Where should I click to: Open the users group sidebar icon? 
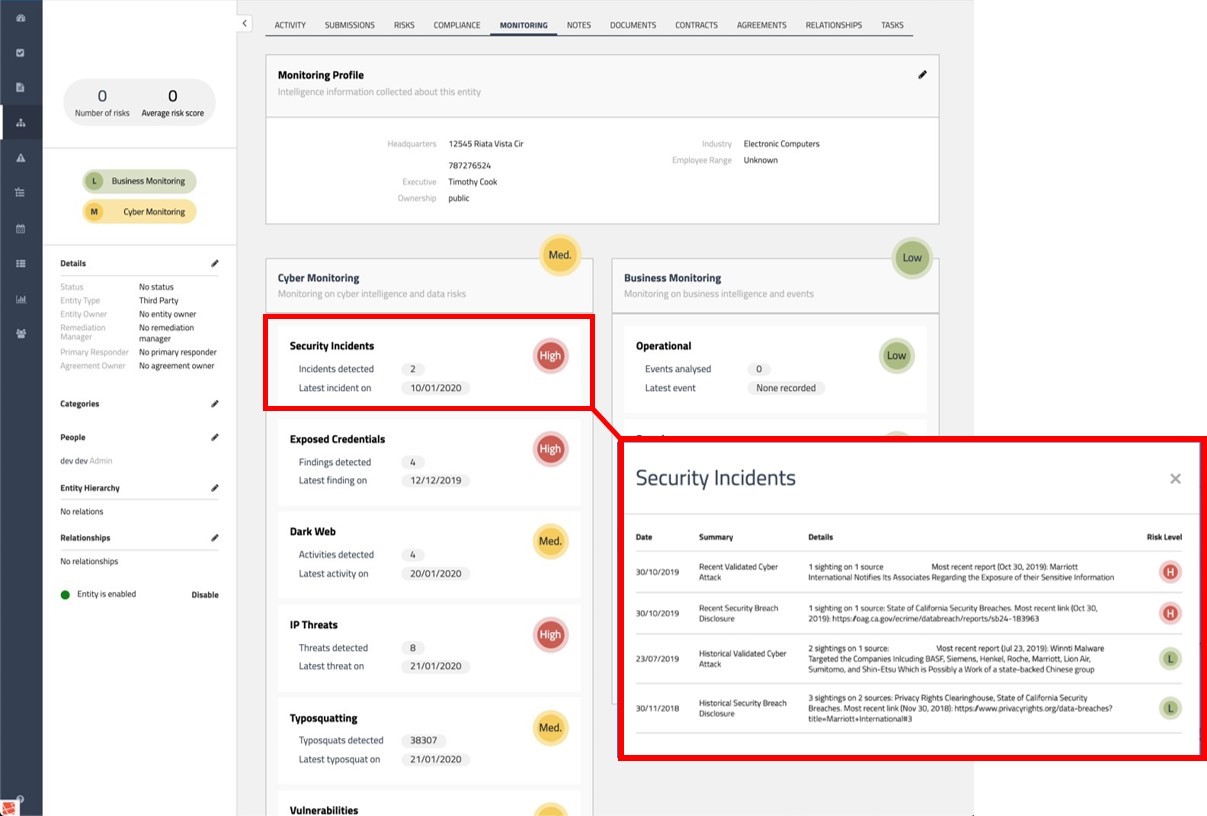(x=21, y=334)
